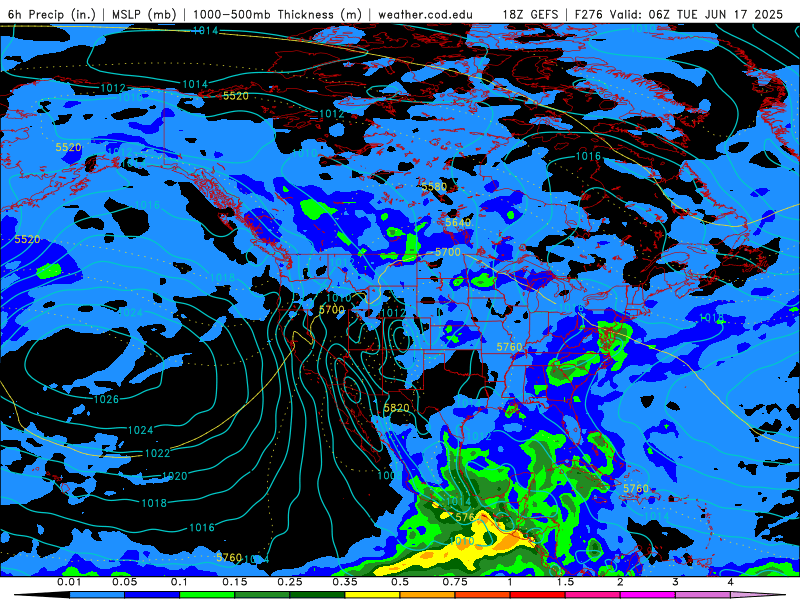Viewport: 800px width, 600px height.
Task: Click the 5820 thickness contour label
Action: coord(396,408)
